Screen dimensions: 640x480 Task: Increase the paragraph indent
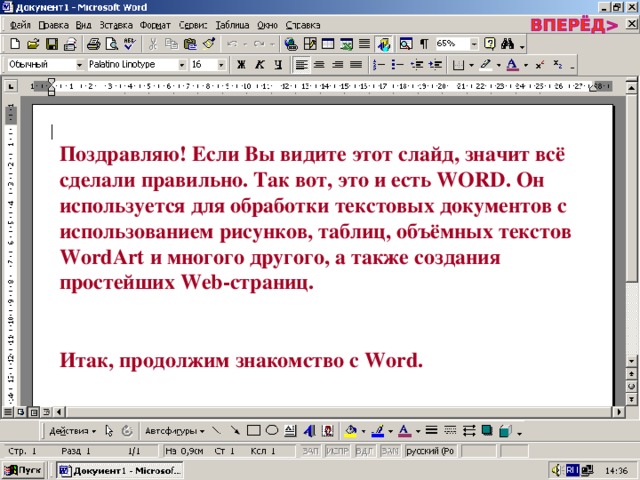(x=436, y=64)
